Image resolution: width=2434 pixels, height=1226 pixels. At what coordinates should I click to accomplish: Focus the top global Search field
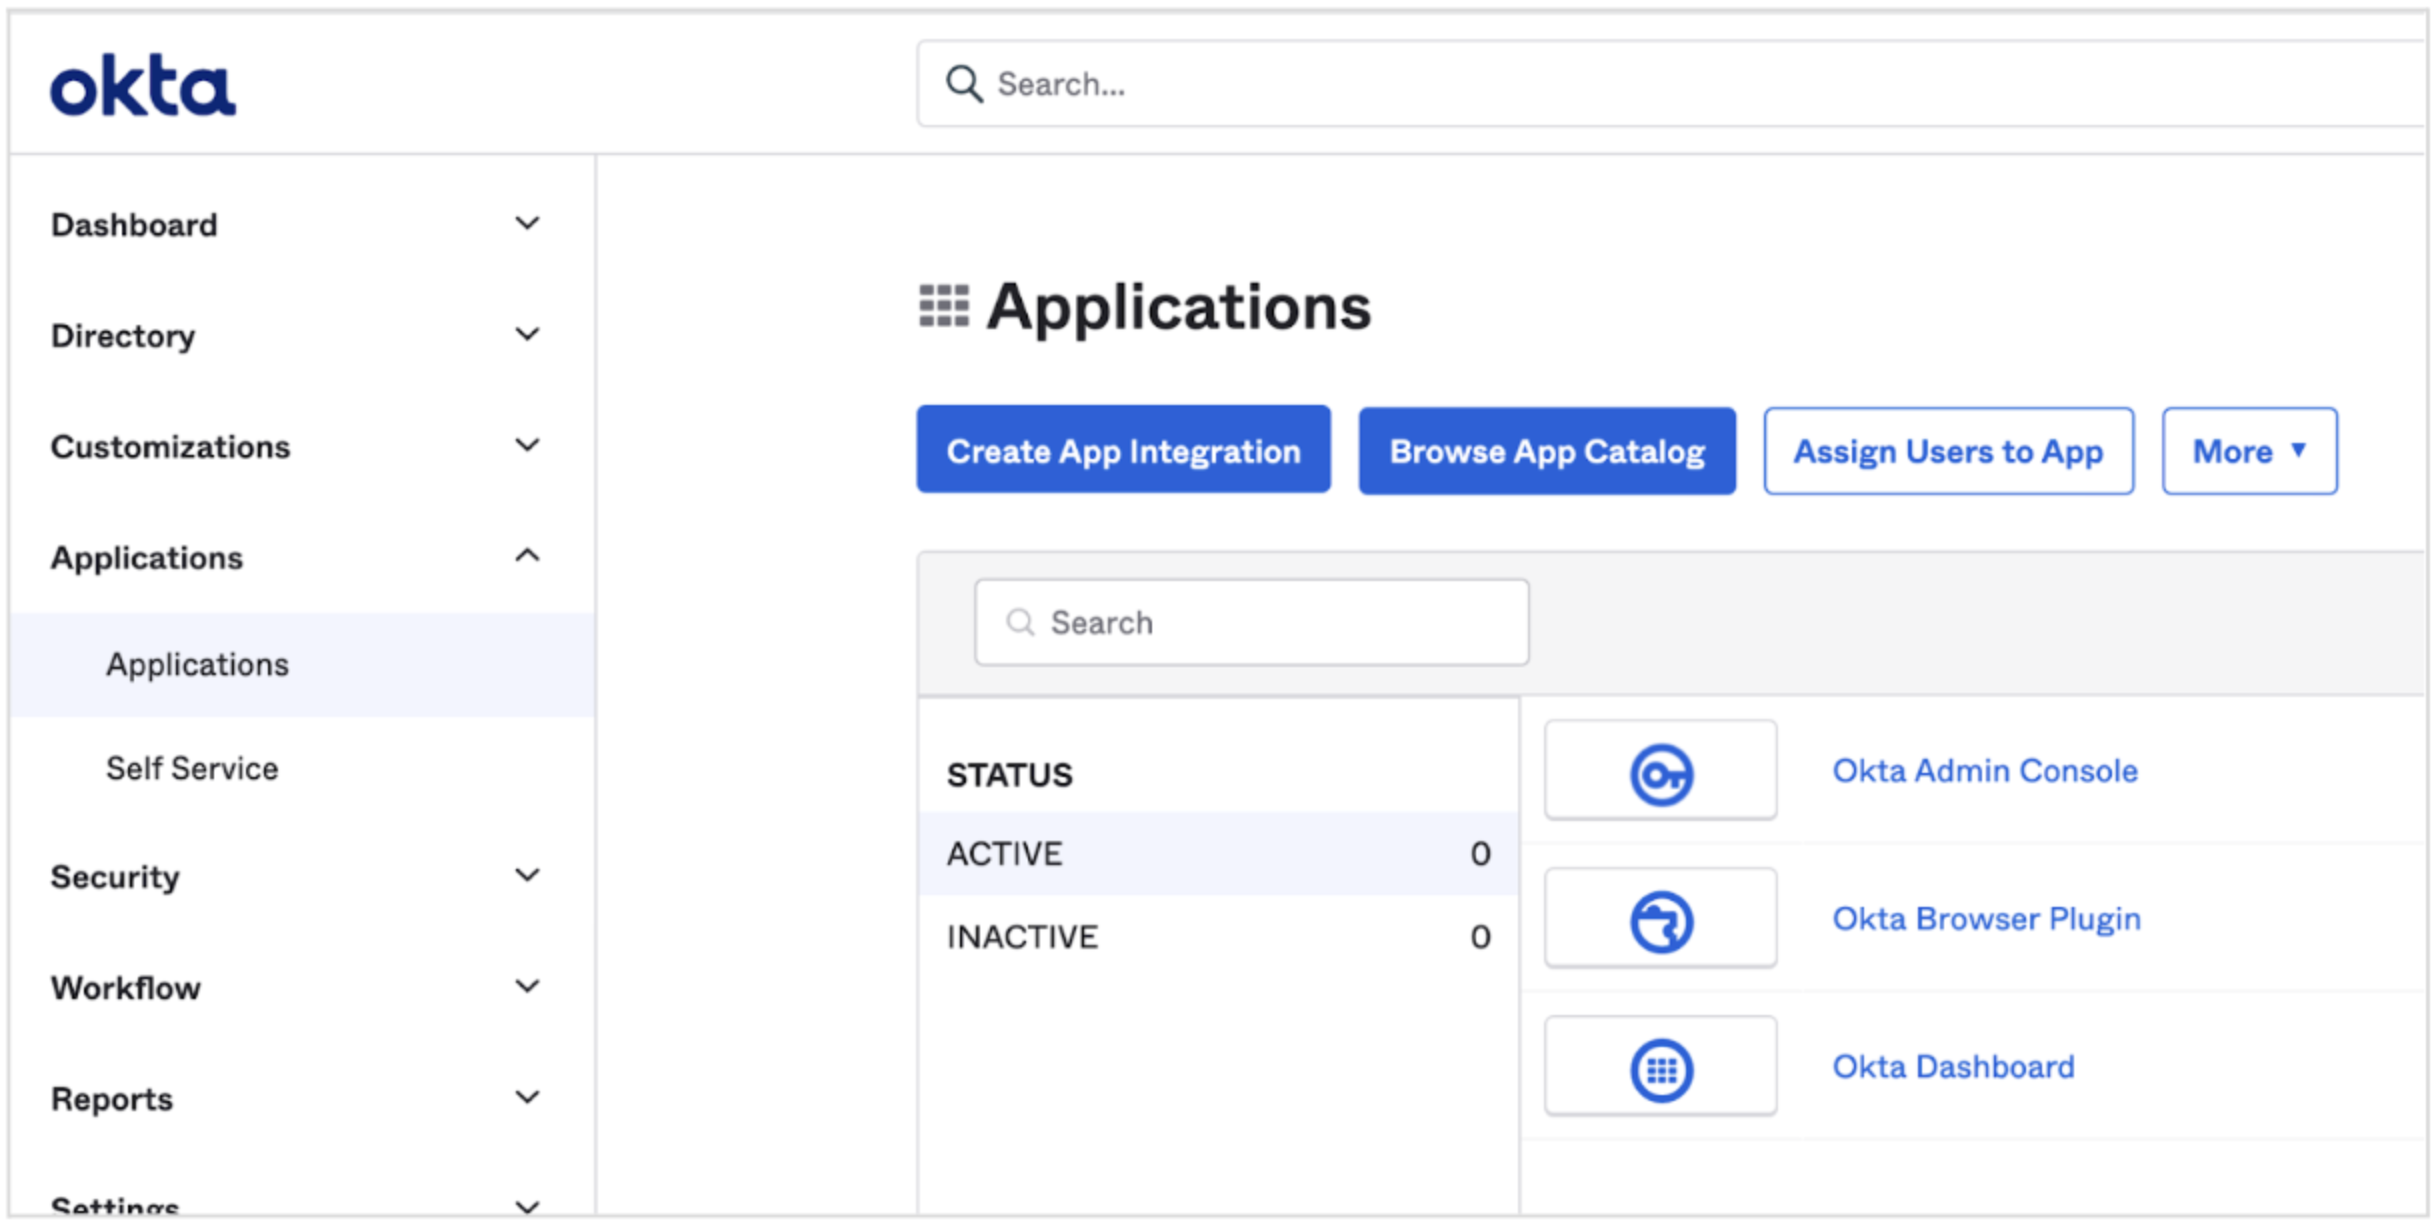click(1670, 84)
